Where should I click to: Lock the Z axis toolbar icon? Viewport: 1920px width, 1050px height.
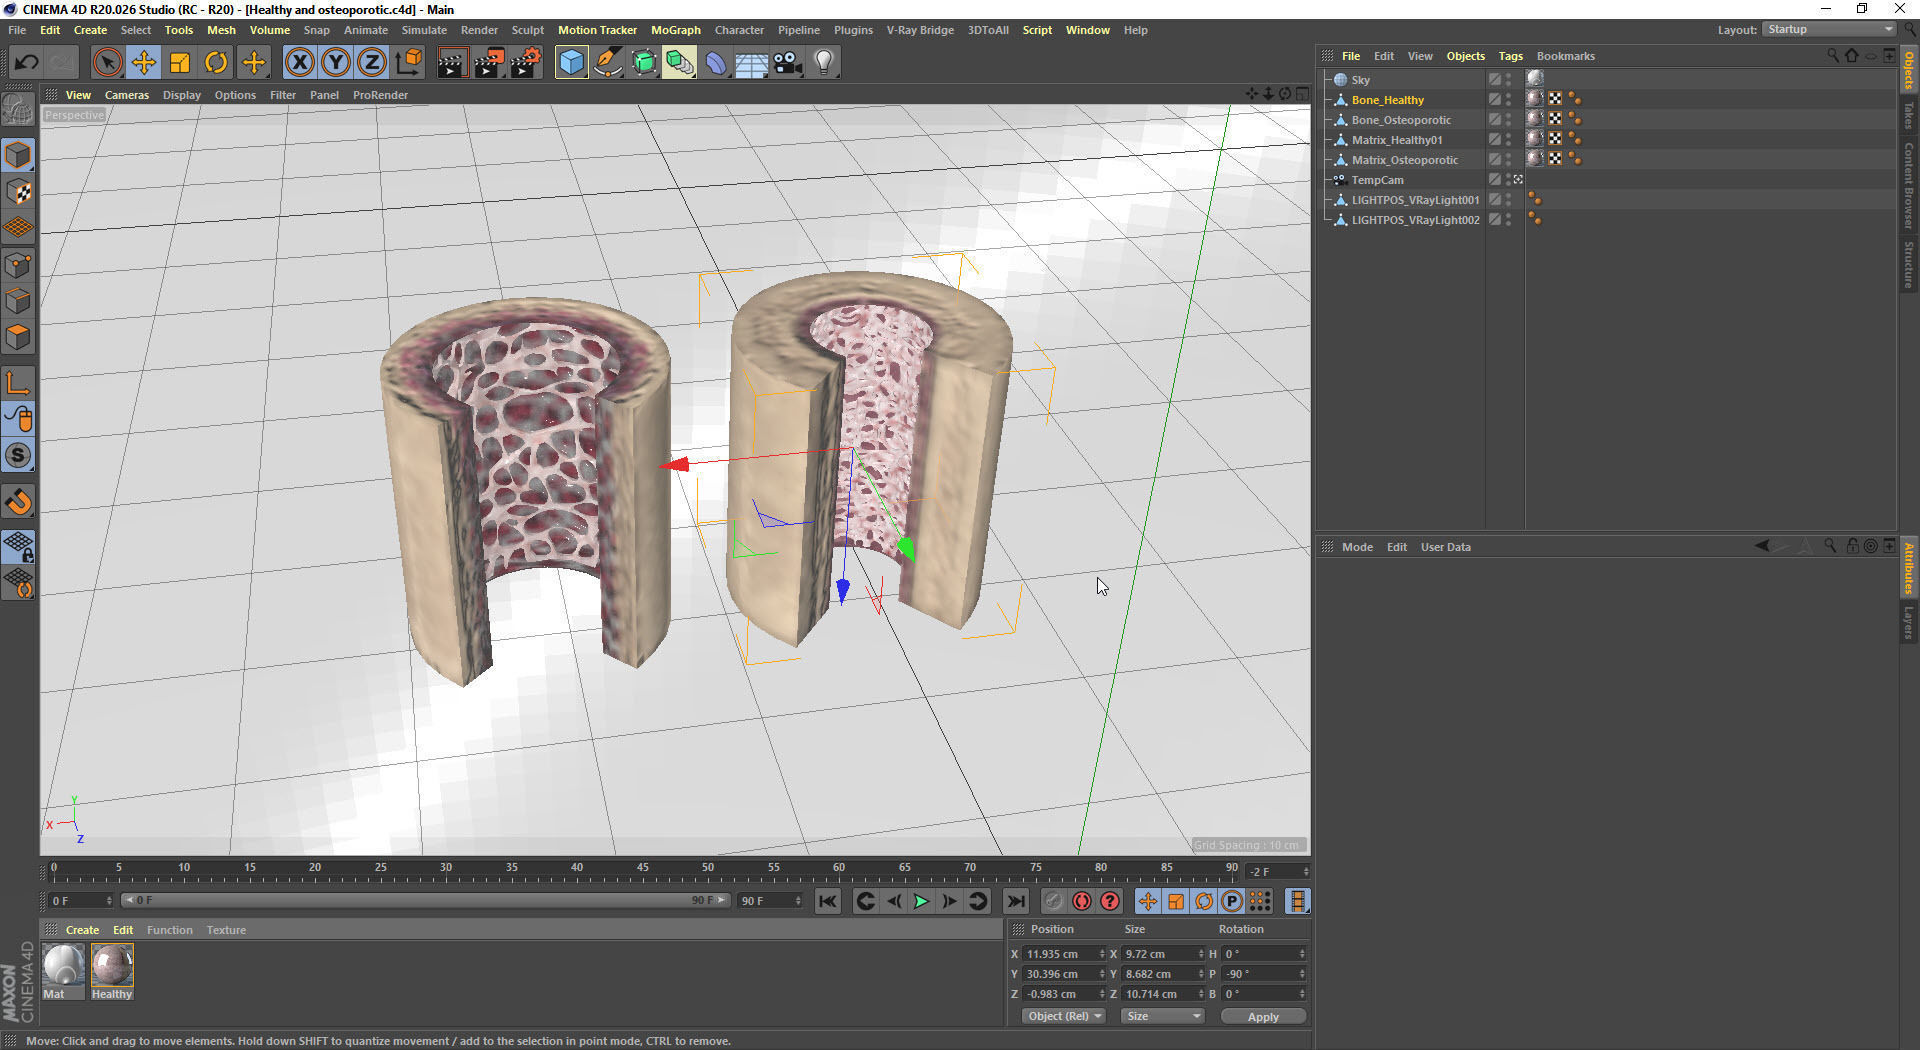(x=371, y=62)
